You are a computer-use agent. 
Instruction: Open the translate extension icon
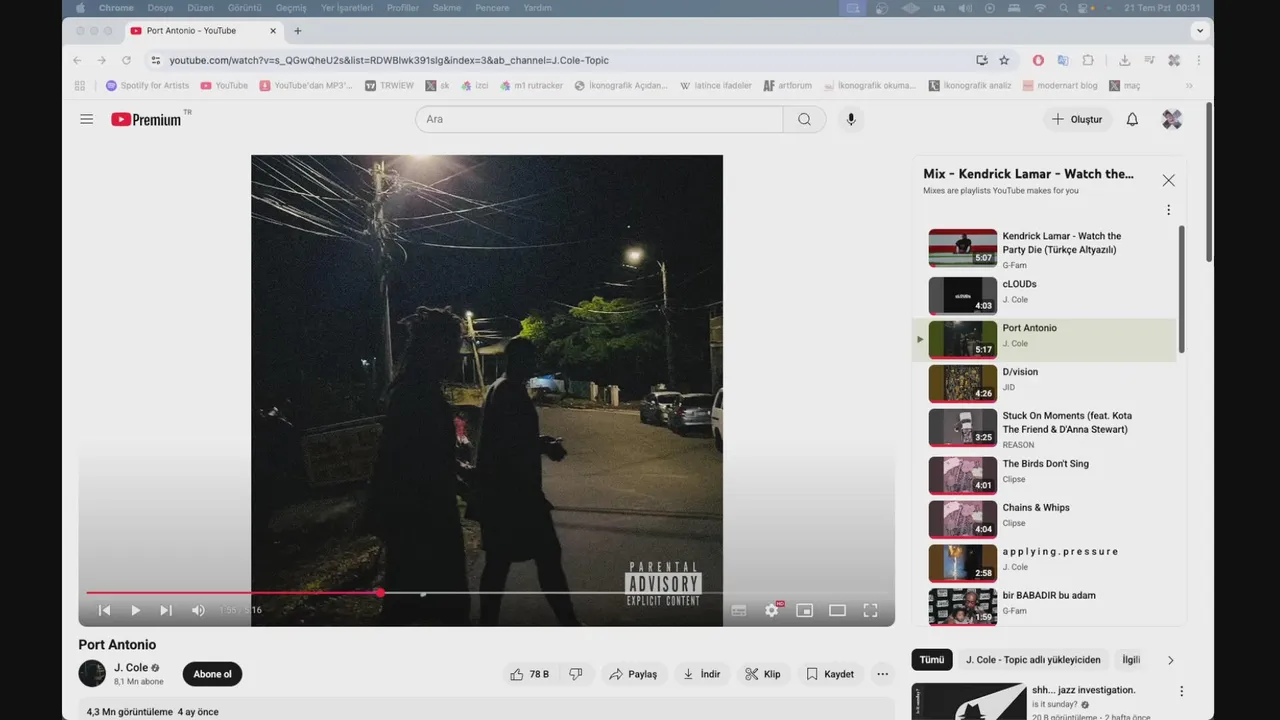pyautogui.click(x=1063, y=60)
